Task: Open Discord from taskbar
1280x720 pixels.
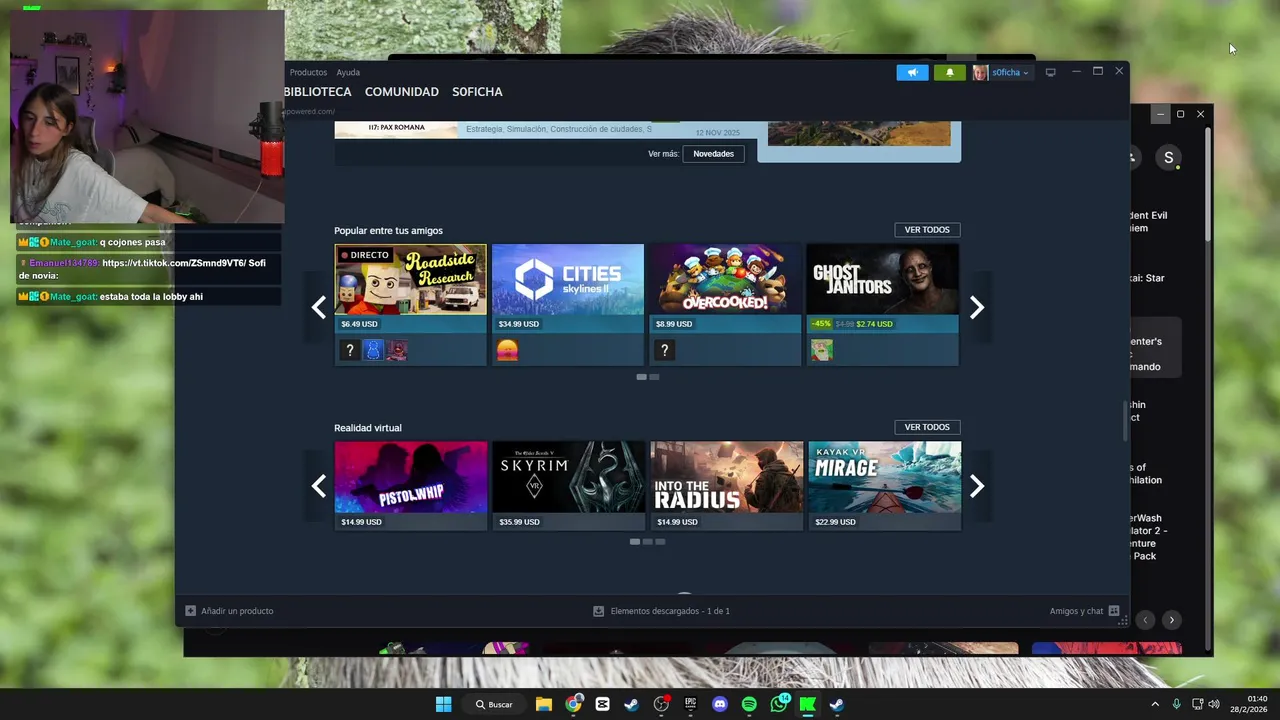Action: [720, 704]
